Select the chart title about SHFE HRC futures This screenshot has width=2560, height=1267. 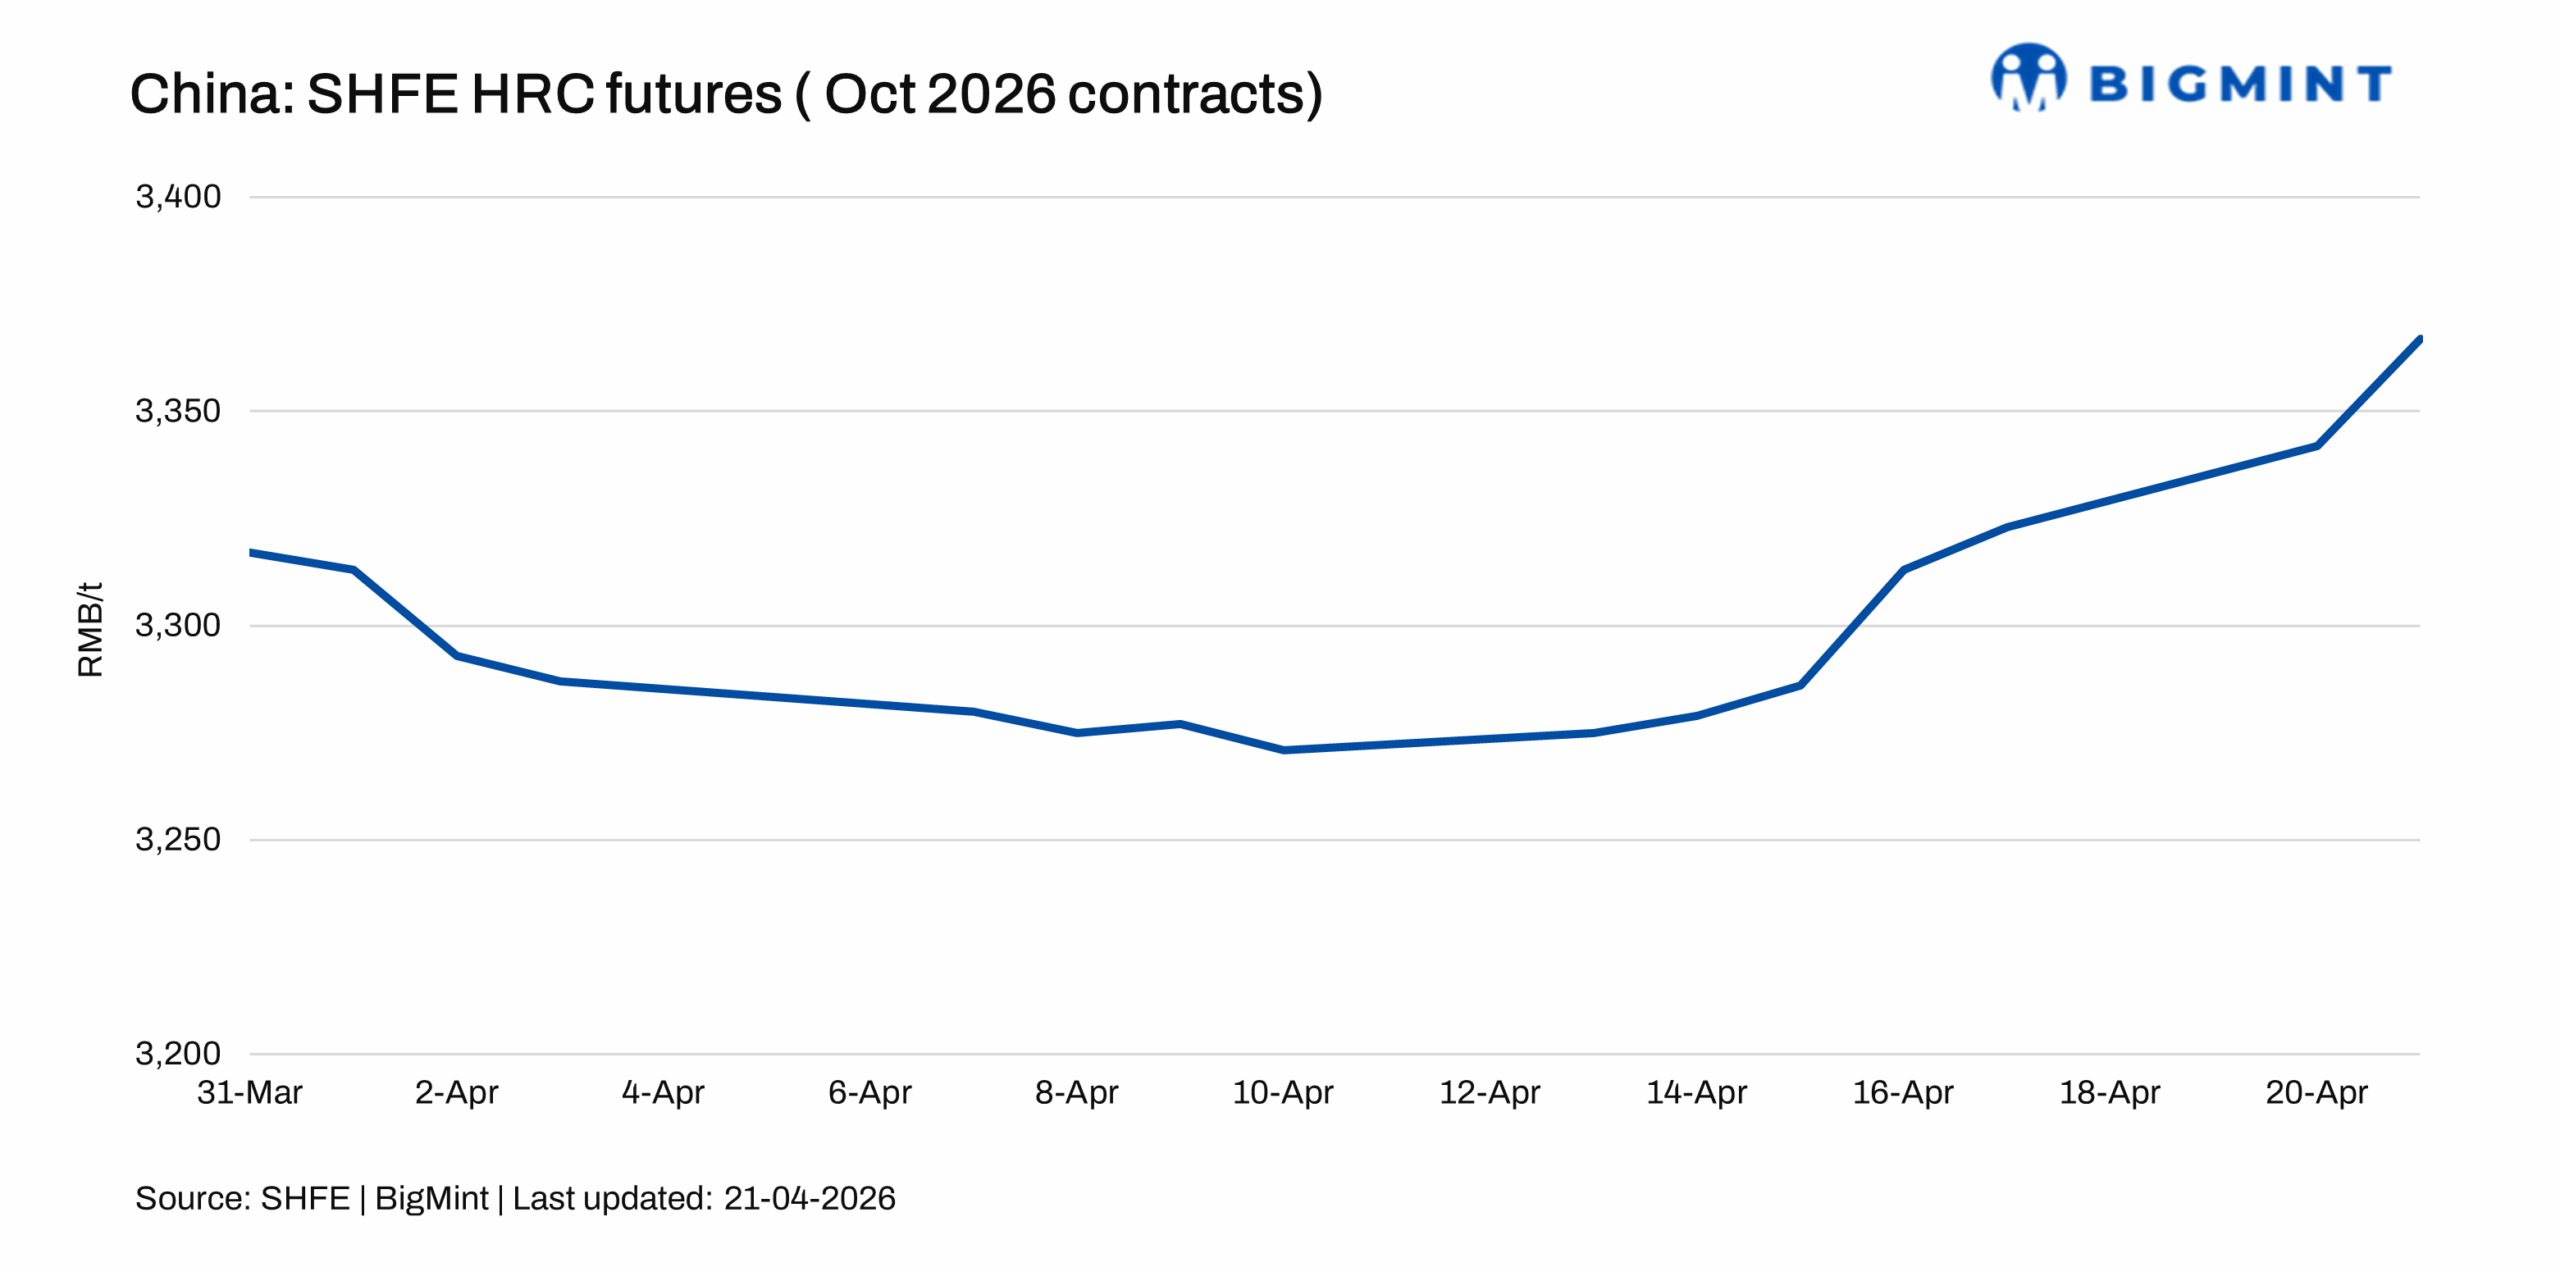pyautogui.click(x=726, y=94)
